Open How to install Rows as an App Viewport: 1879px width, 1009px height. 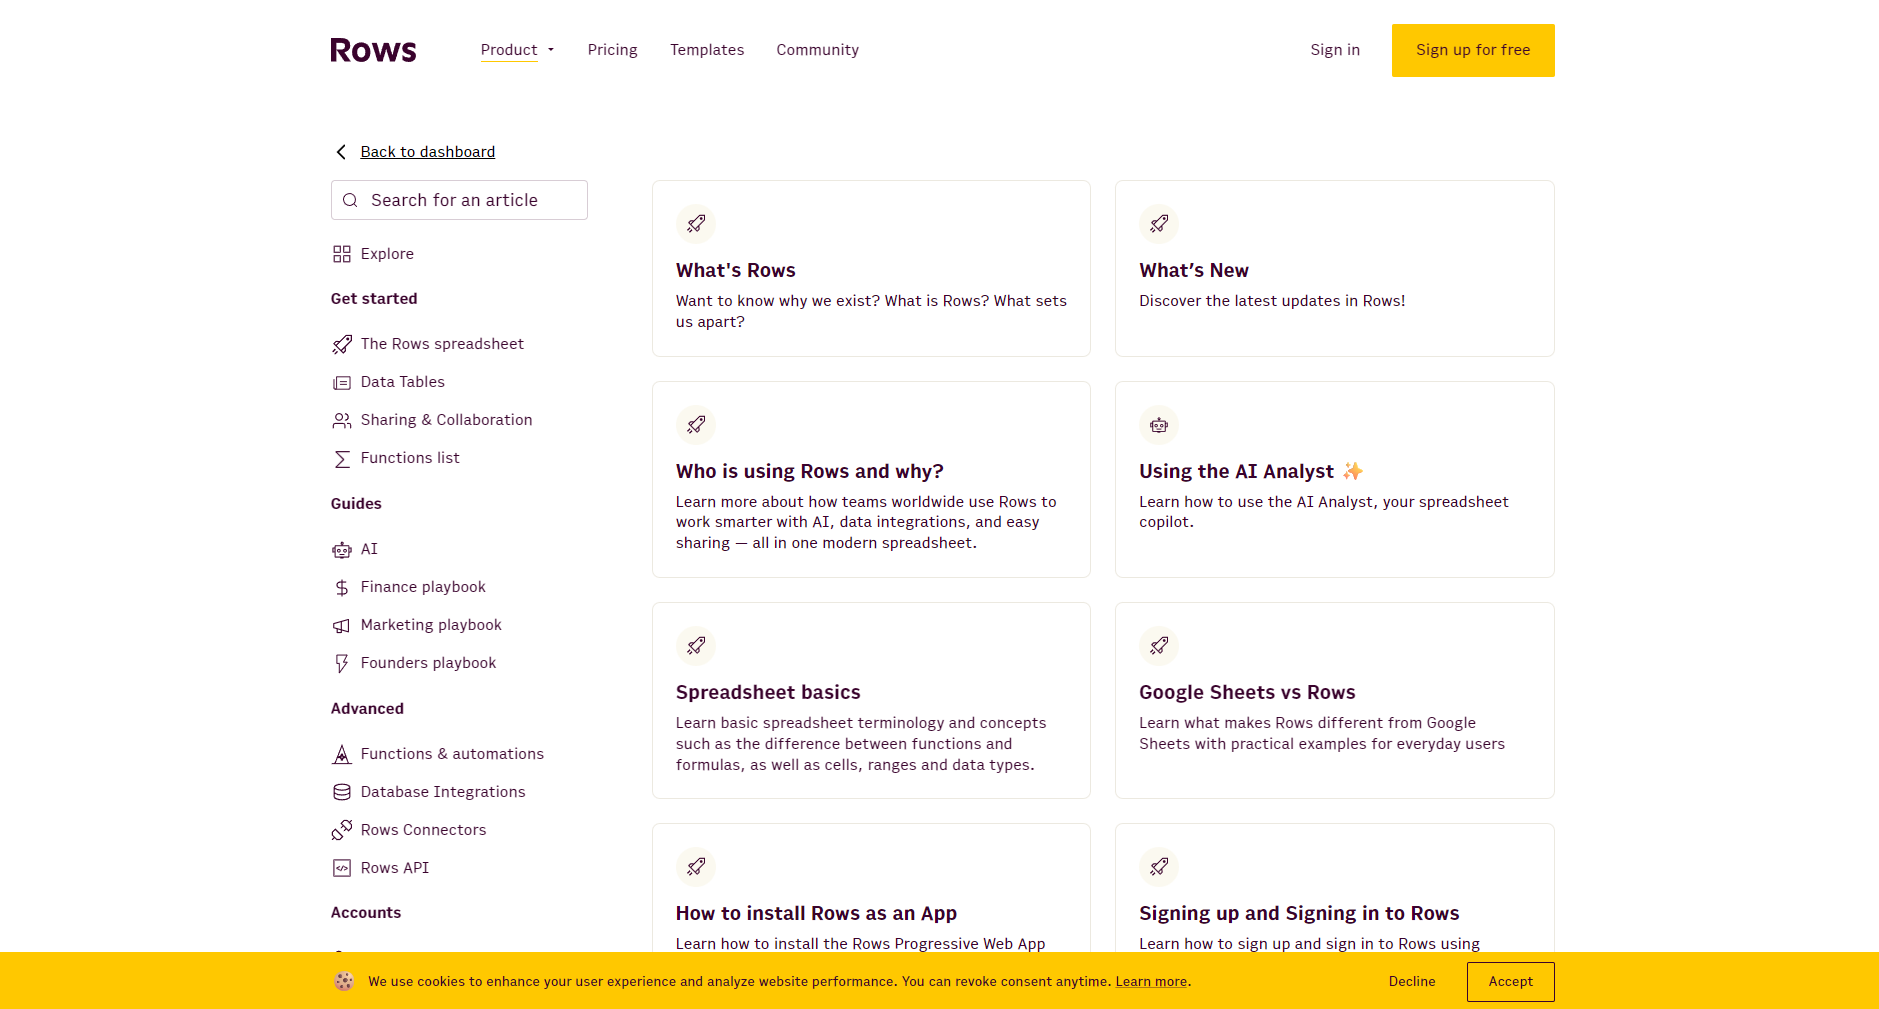(x=816, y=913)
